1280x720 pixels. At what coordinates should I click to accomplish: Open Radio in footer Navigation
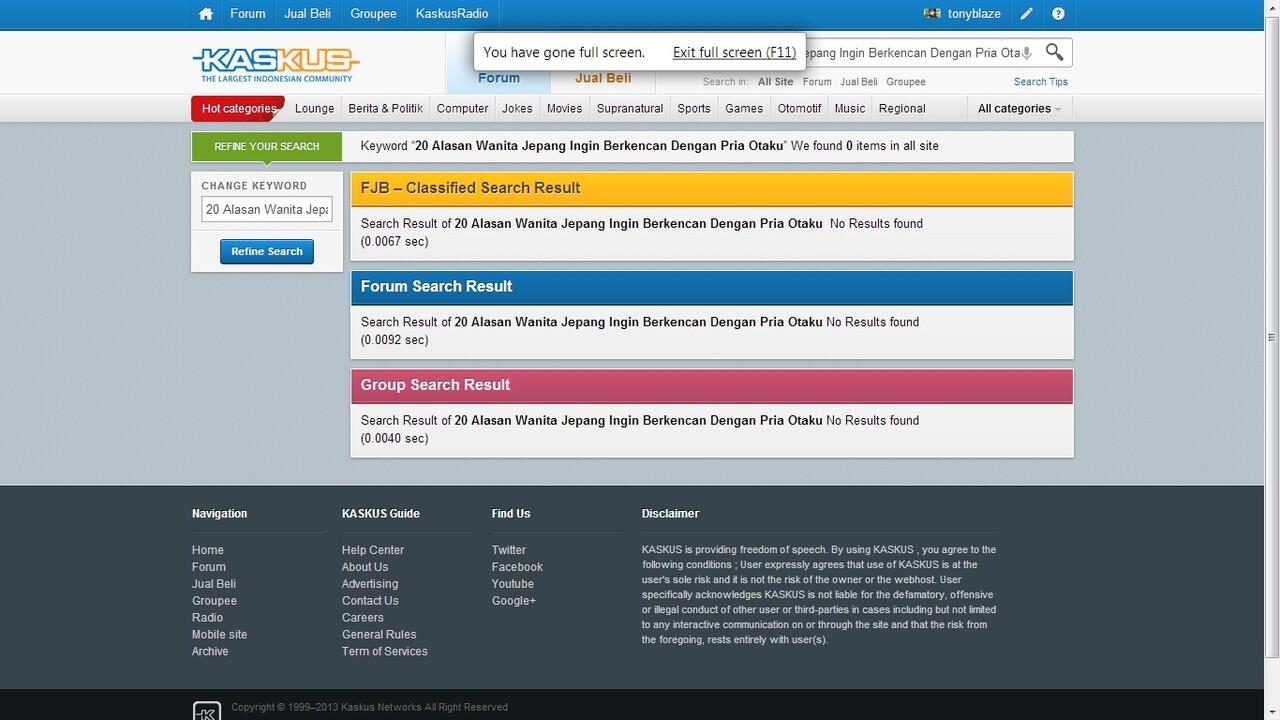pyautogui.click(x=207, y=618)
